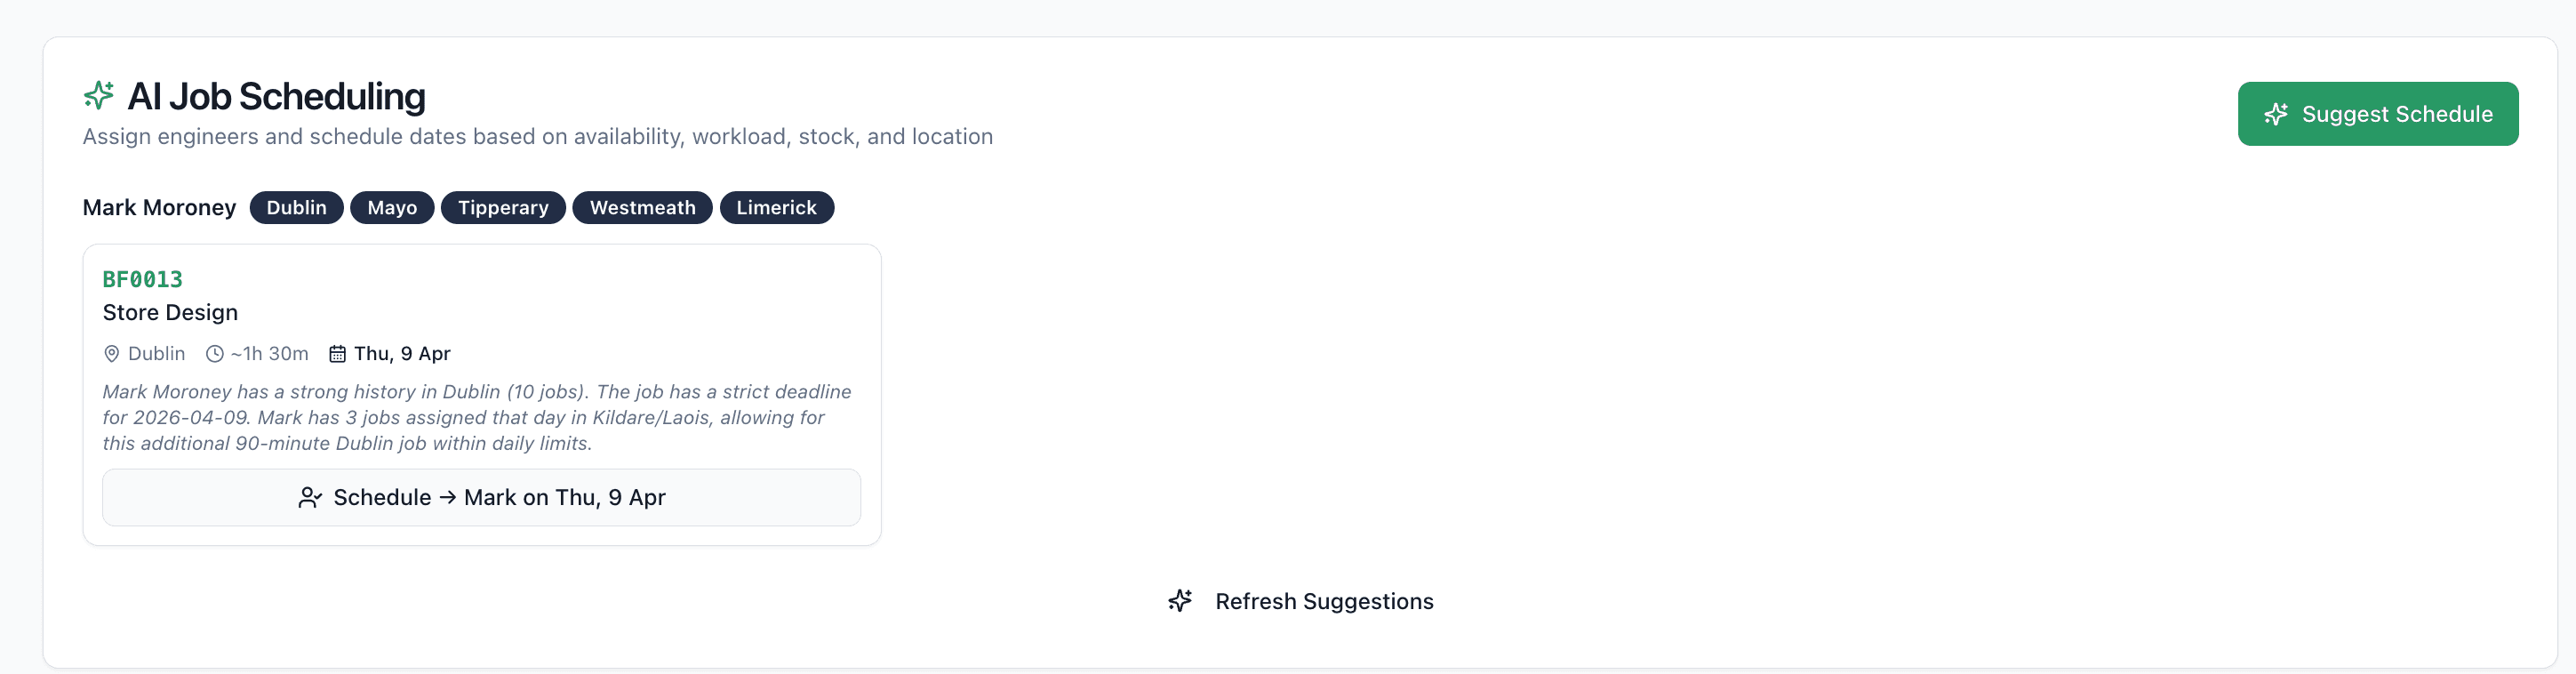Select the Limerick county chip
The height and width of the screenshot is (674, 2576).
click(x=777, y=207)
